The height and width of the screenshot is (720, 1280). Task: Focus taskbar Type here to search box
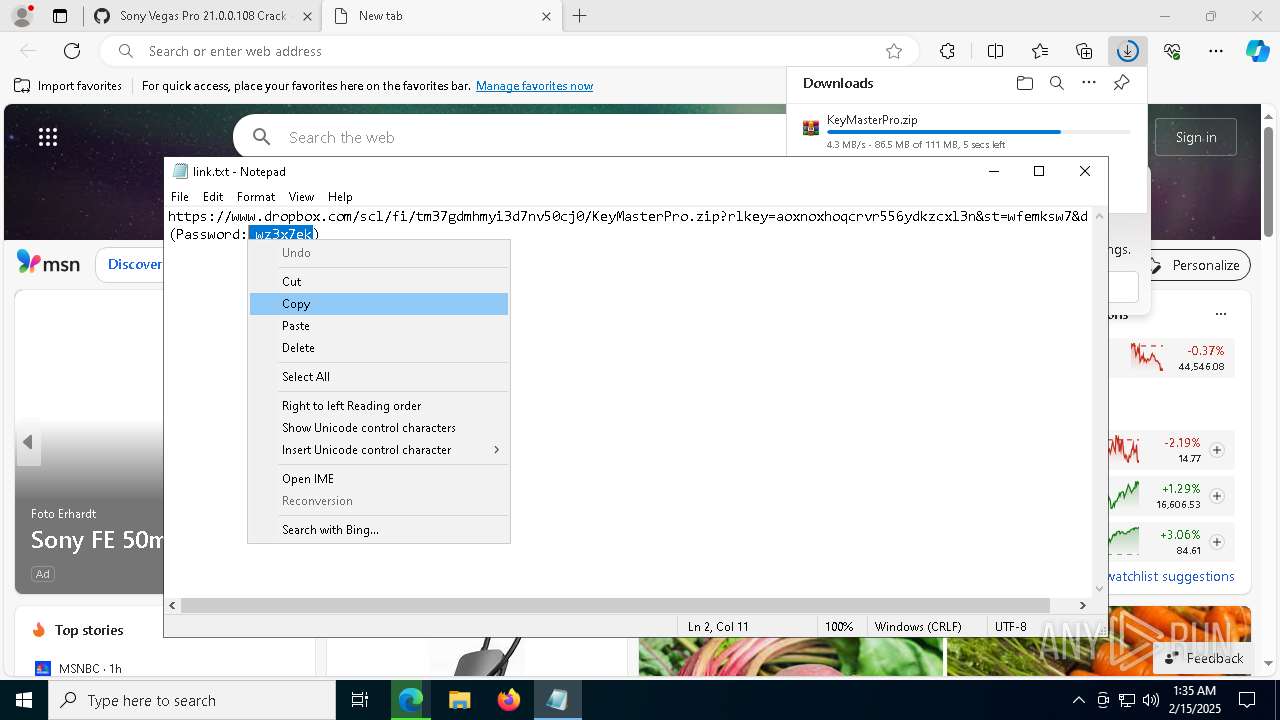(x=192, y=700)
